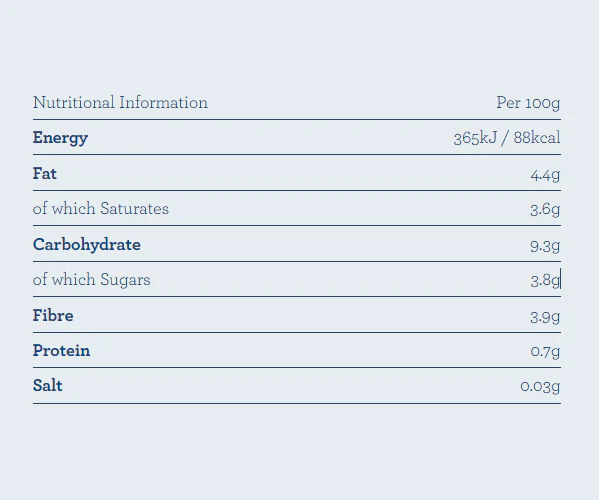Click the Fat row label
This screenshot has width=599, height=500.
pyautogui.click(x=45, y=174)
